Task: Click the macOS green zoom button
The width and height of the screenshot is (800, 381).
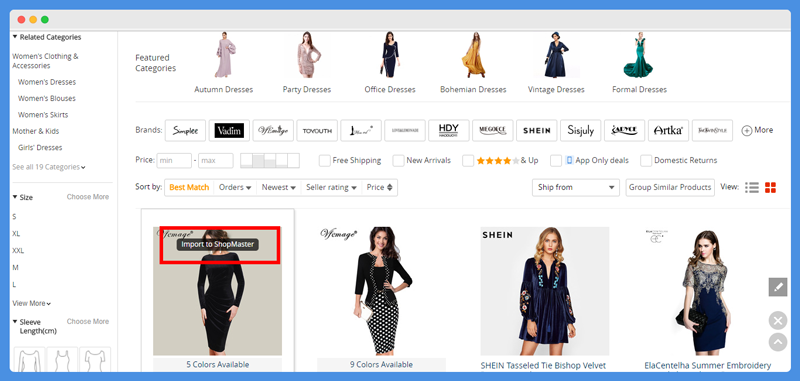Action: pyautogui.click(x=45, y=19)
